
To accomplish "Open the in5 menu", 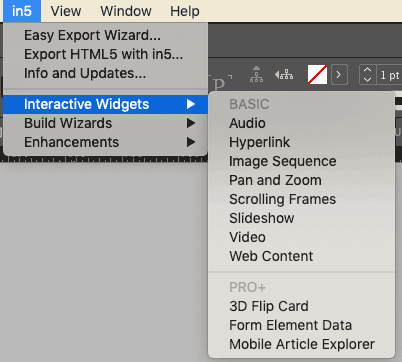I will (x=22, y=11).
